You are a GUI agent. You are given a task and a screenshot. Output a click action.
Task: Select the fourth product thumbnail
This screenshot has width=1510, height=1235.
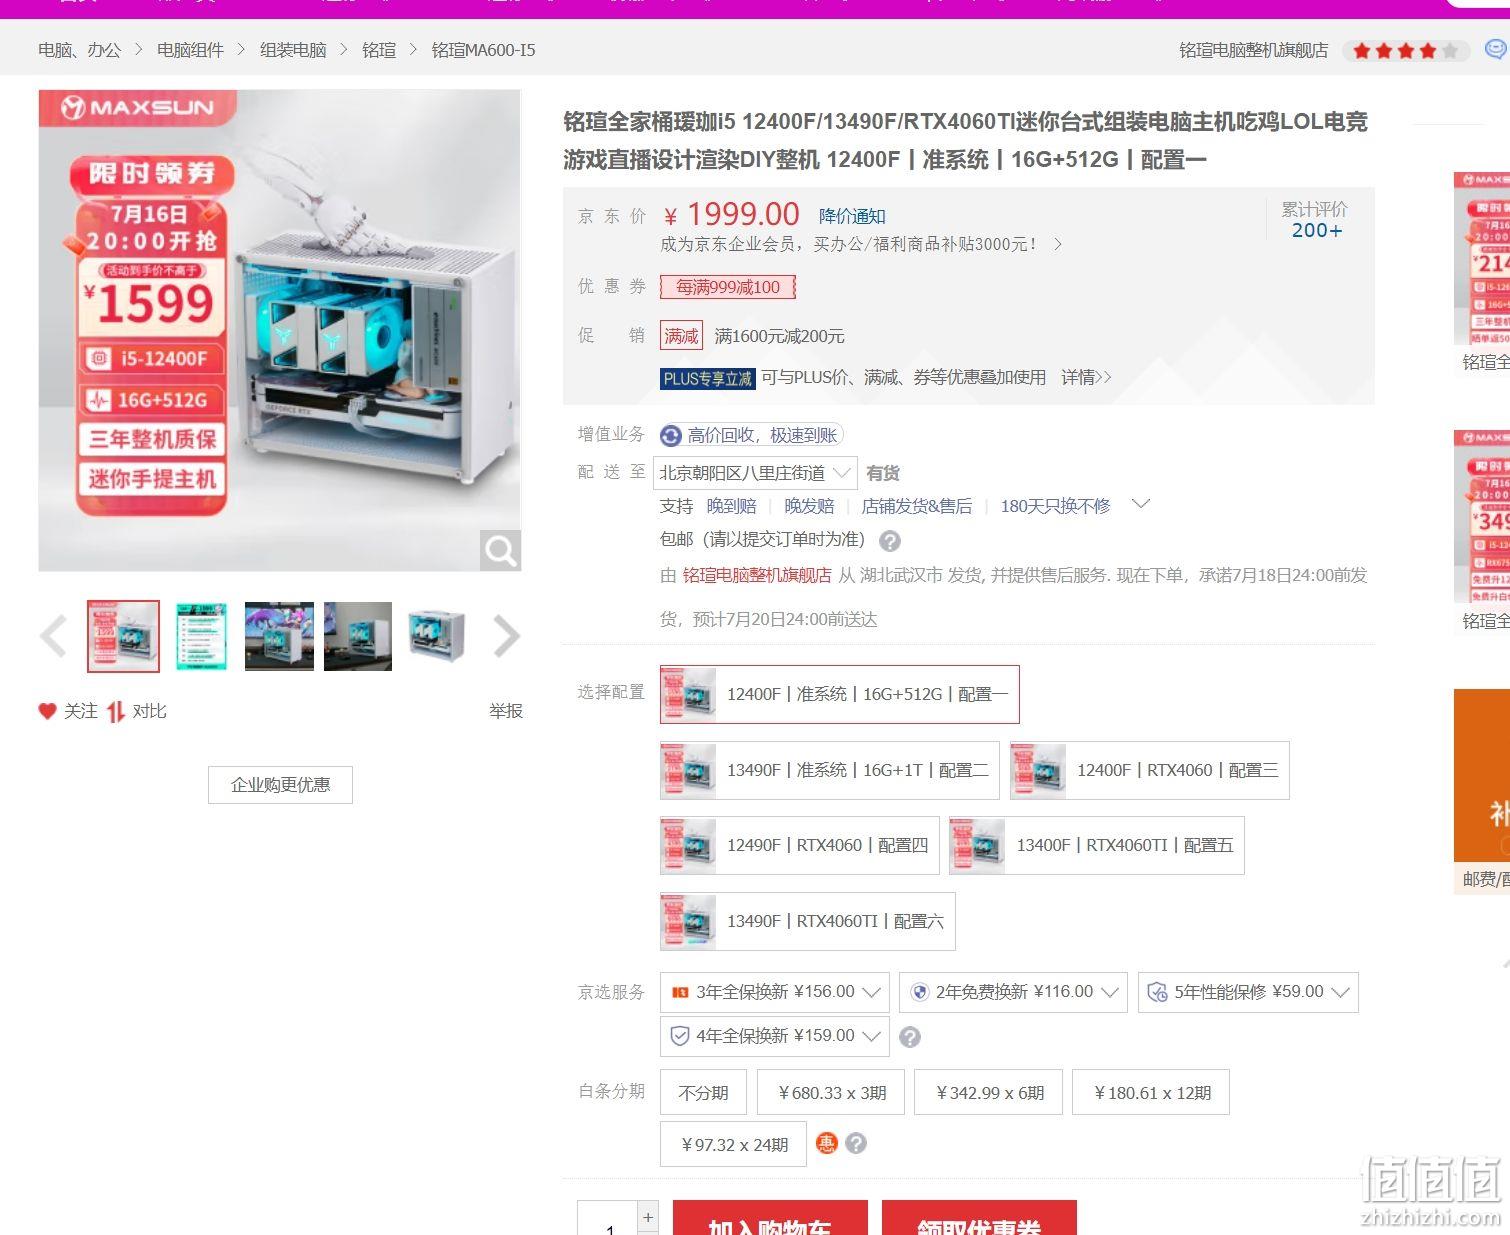358,636
